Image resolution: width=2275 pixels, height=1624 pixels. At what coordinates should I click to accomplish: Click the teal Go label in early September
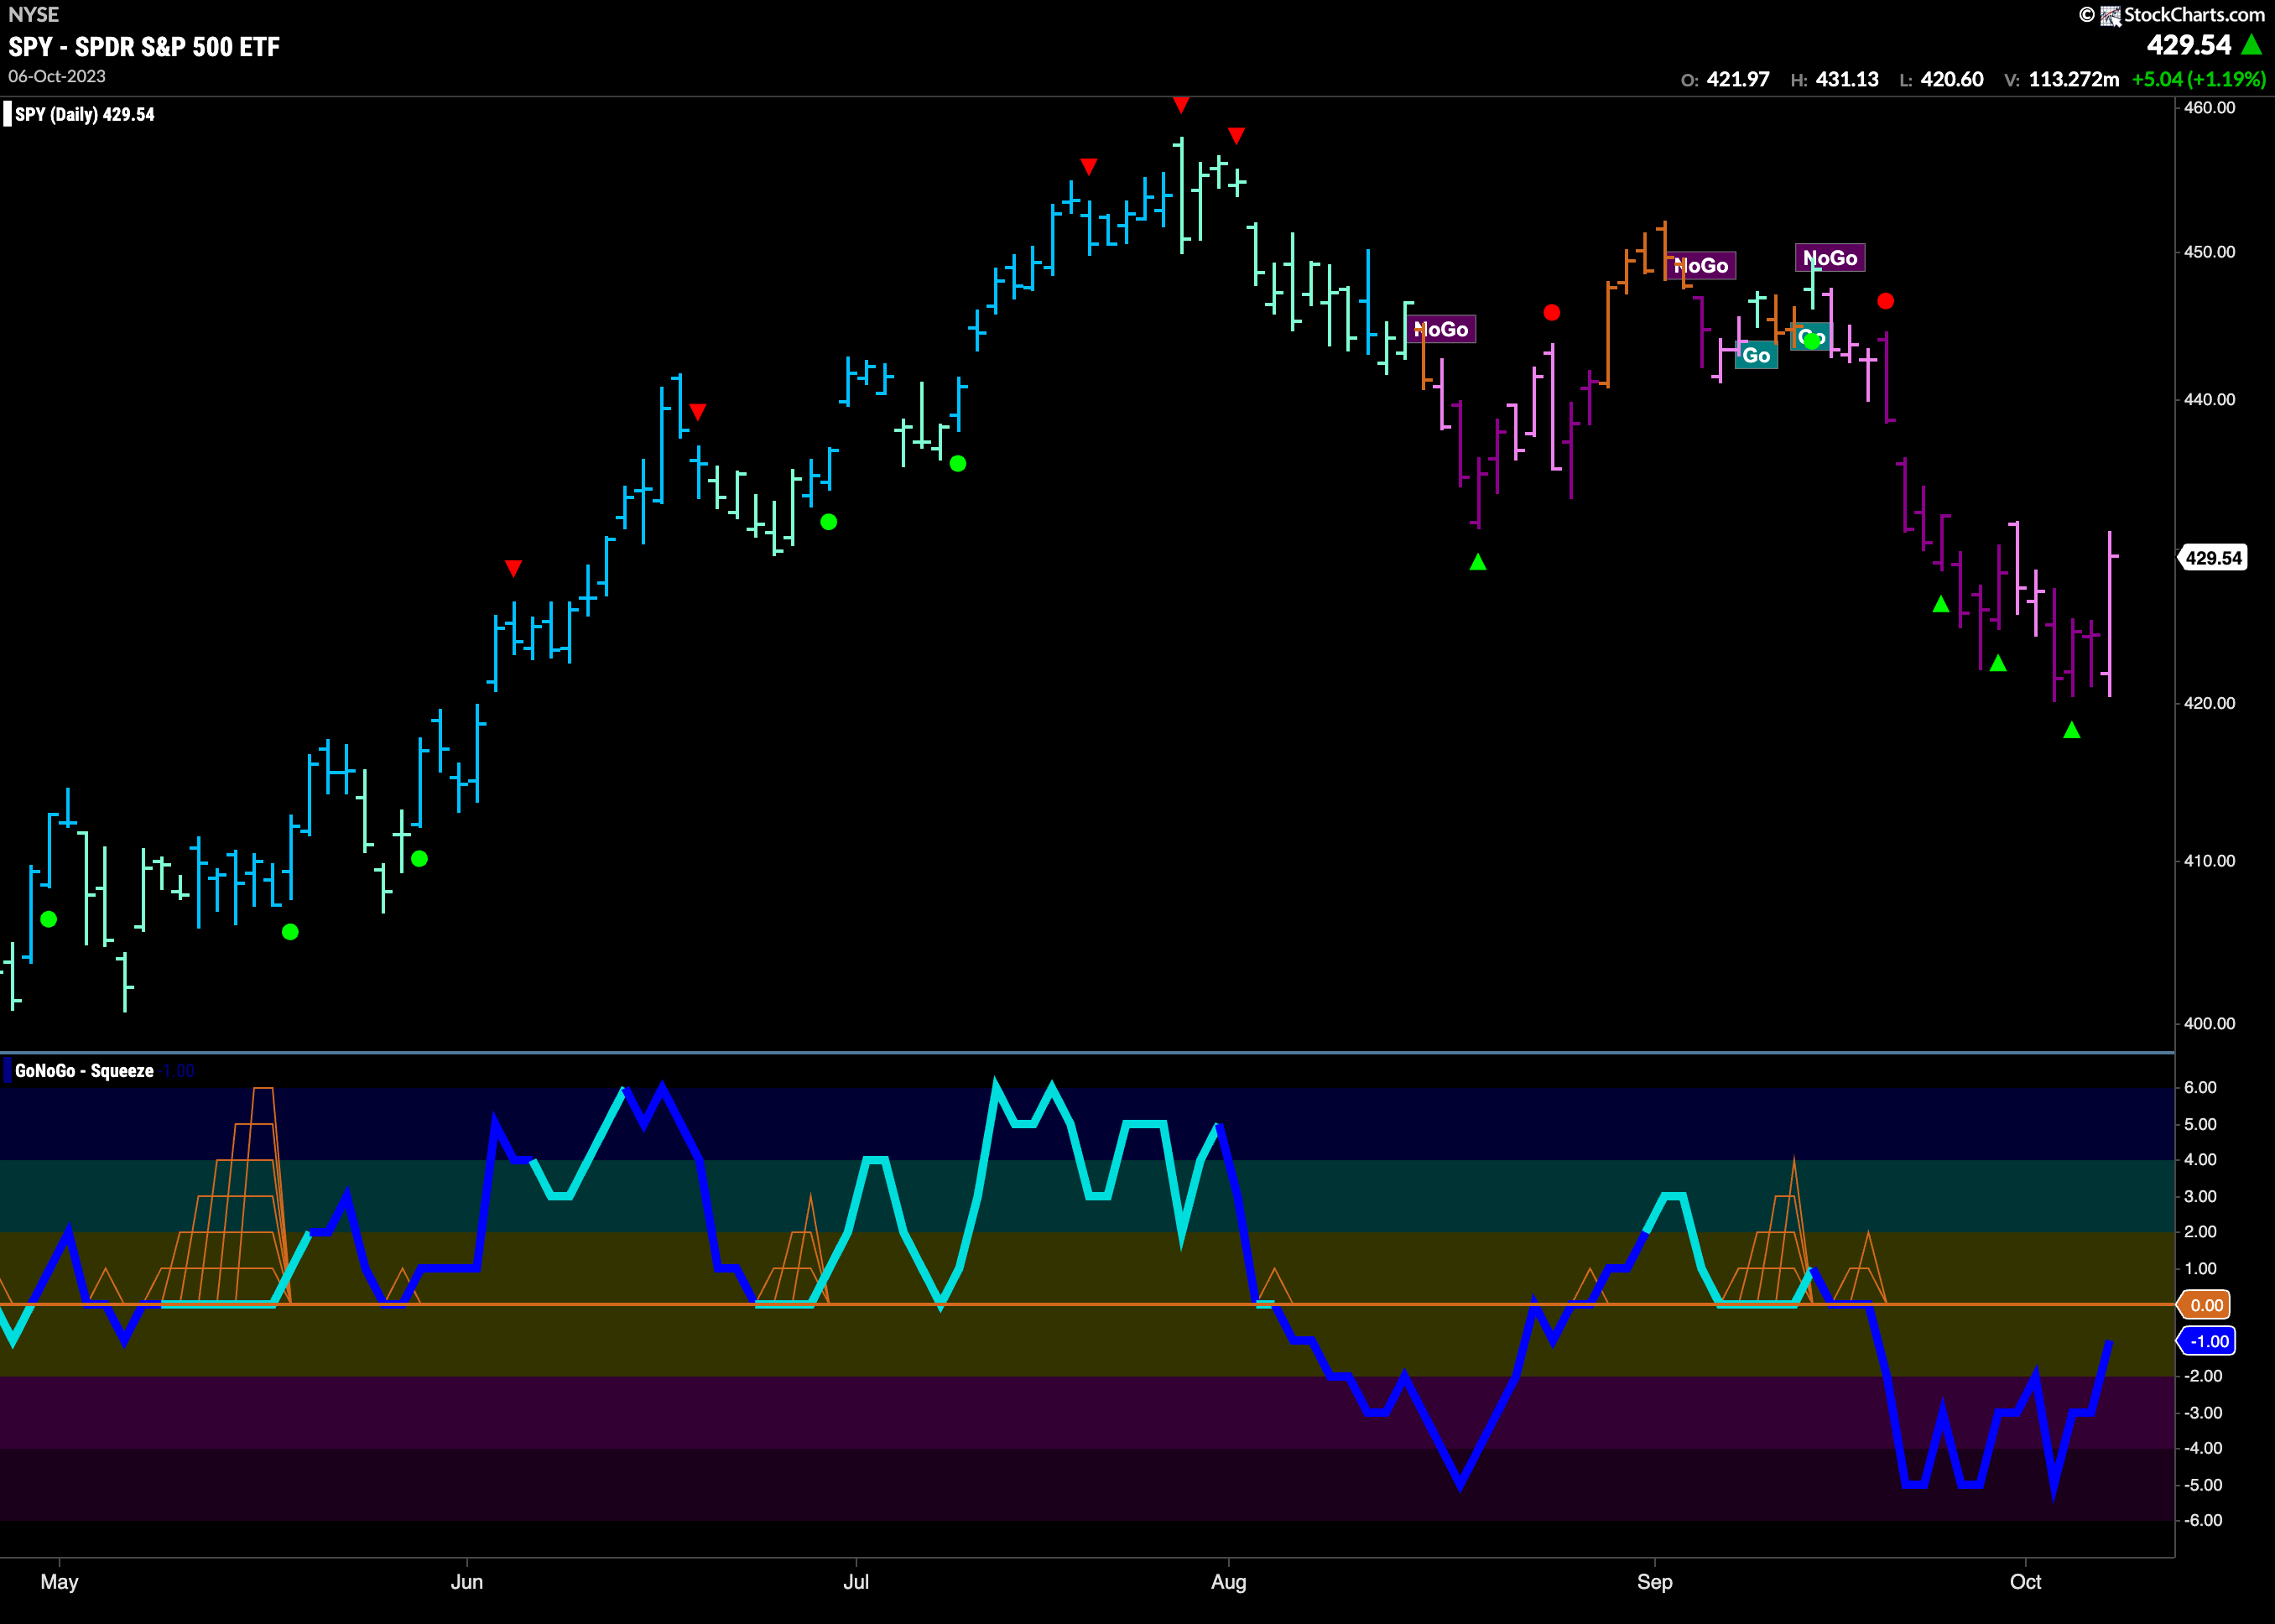click(1755, 355)
